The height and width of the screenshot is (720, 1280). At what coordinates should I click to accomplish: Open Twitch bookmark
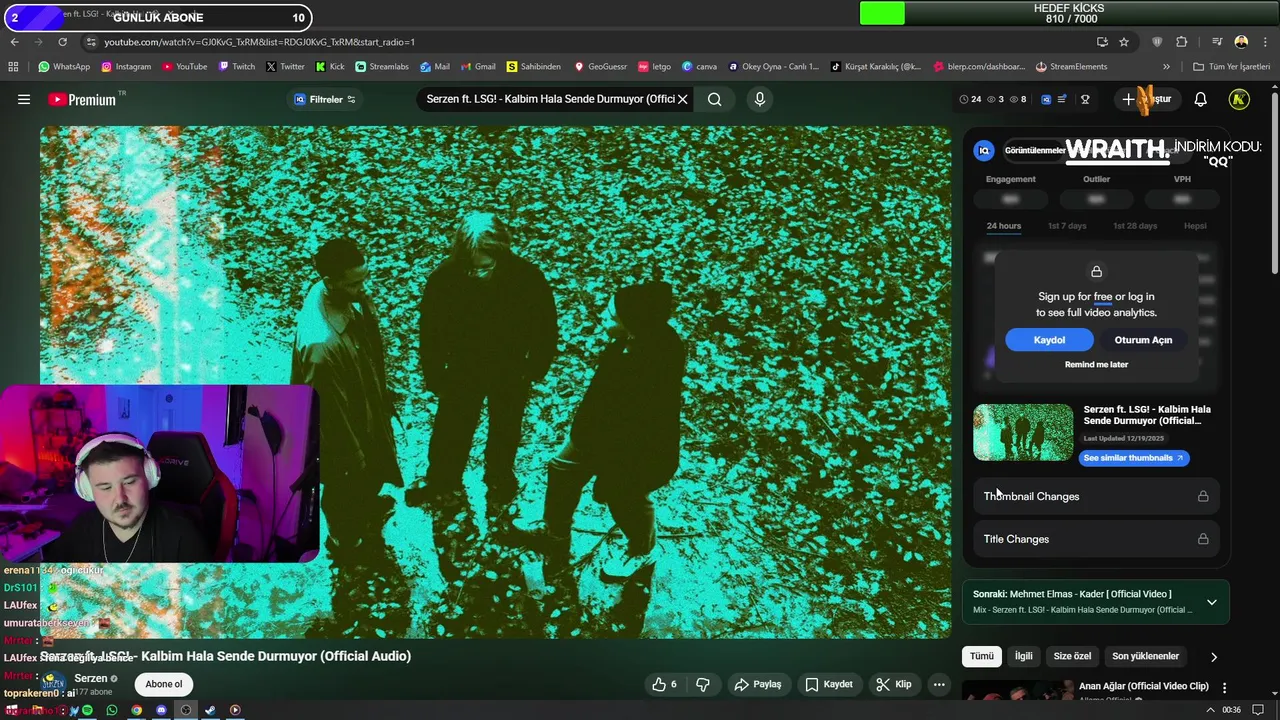pyautogui.click(x=236, y=67)
